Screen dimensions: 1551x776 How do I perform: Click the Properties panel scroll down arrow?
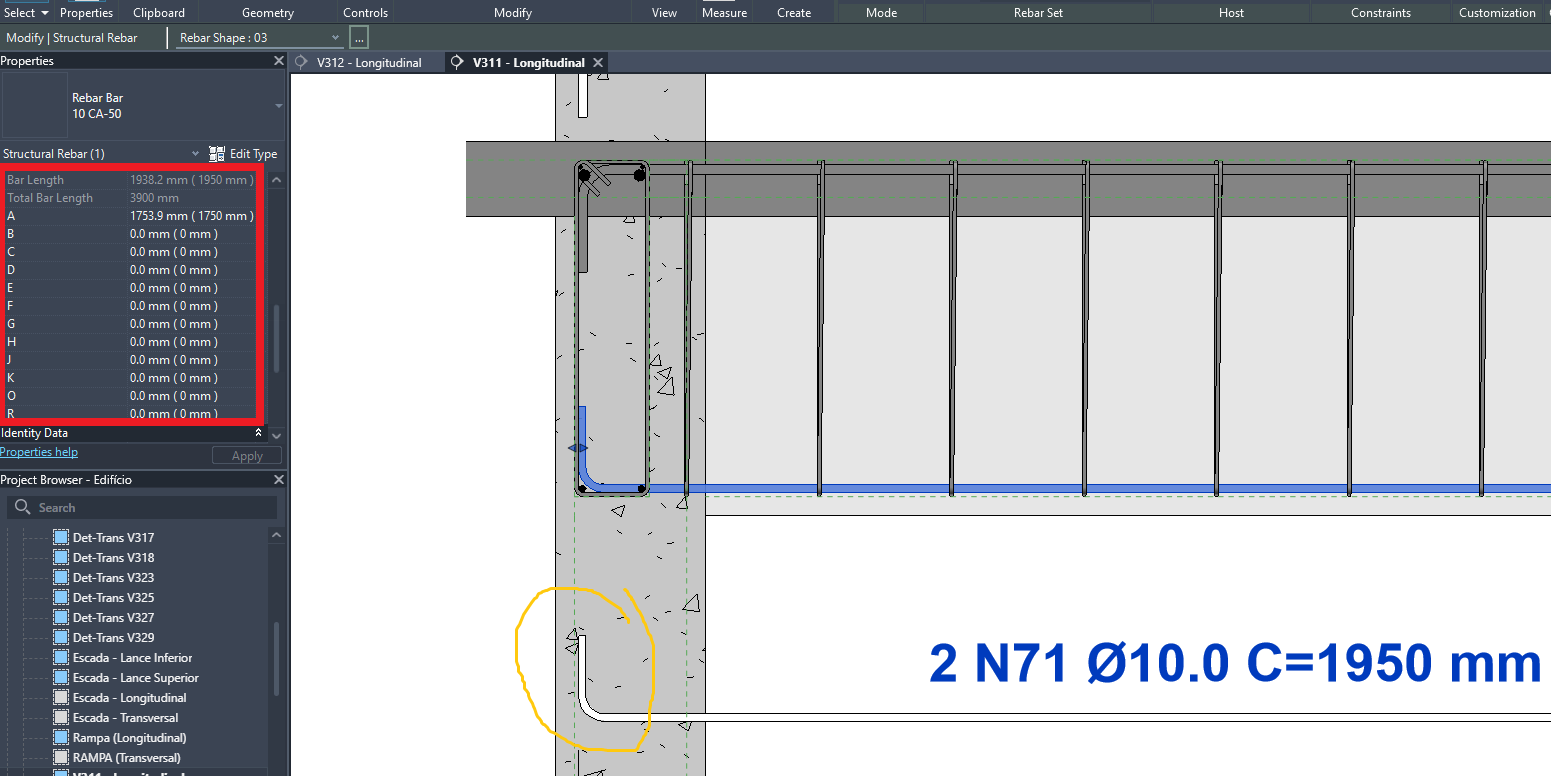(x=277, y=435)
